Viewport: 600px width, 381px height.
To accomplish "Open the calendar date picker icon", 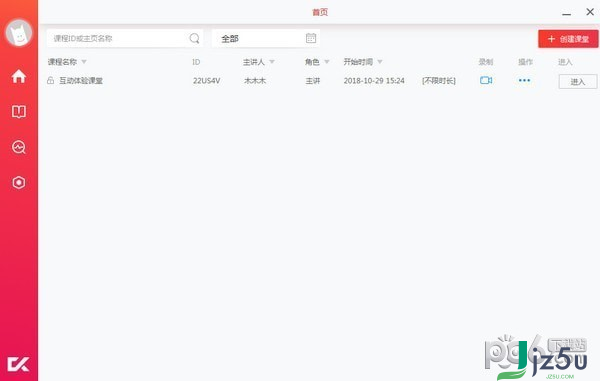I will [311, 38].
